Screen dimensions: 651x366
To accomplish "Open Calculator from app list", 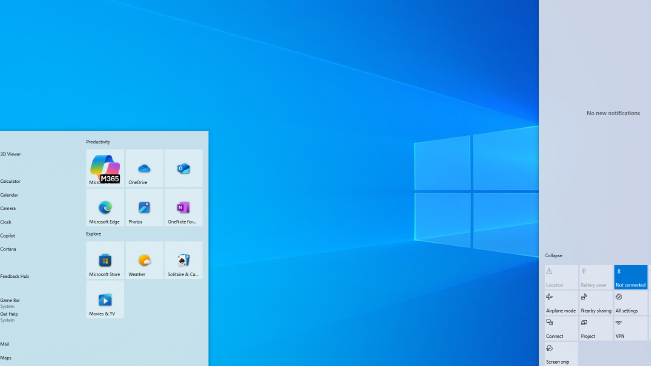I will click(x=10, y=181).
